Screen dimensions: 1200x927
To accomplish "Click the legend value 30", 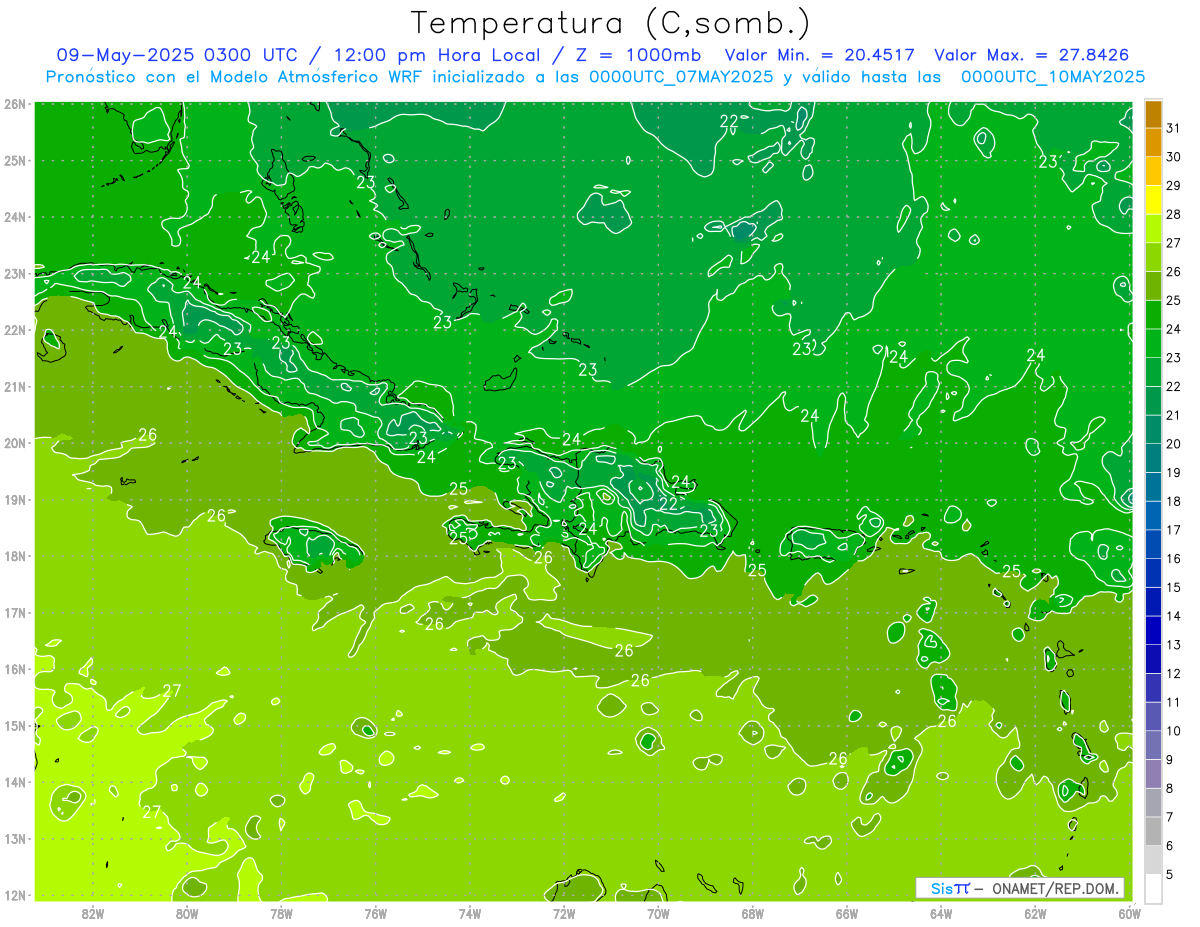I will [x=1174, y=157].
